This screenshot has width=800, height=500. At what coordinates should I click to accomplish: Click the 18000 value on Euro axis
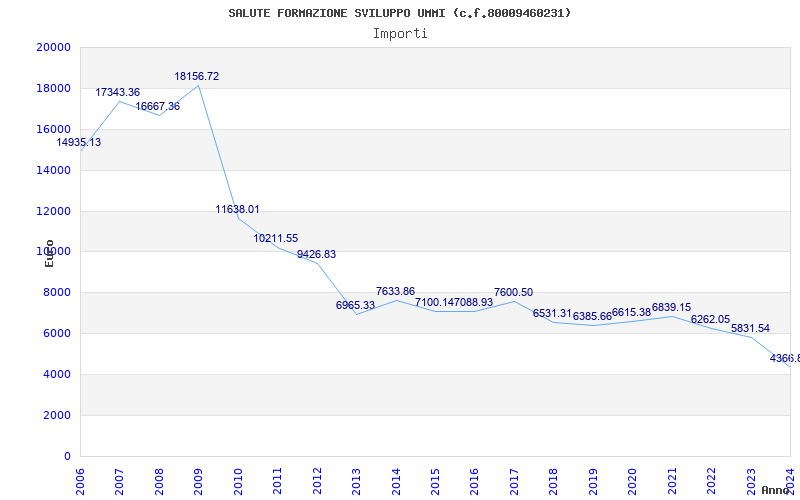(53, 88)
